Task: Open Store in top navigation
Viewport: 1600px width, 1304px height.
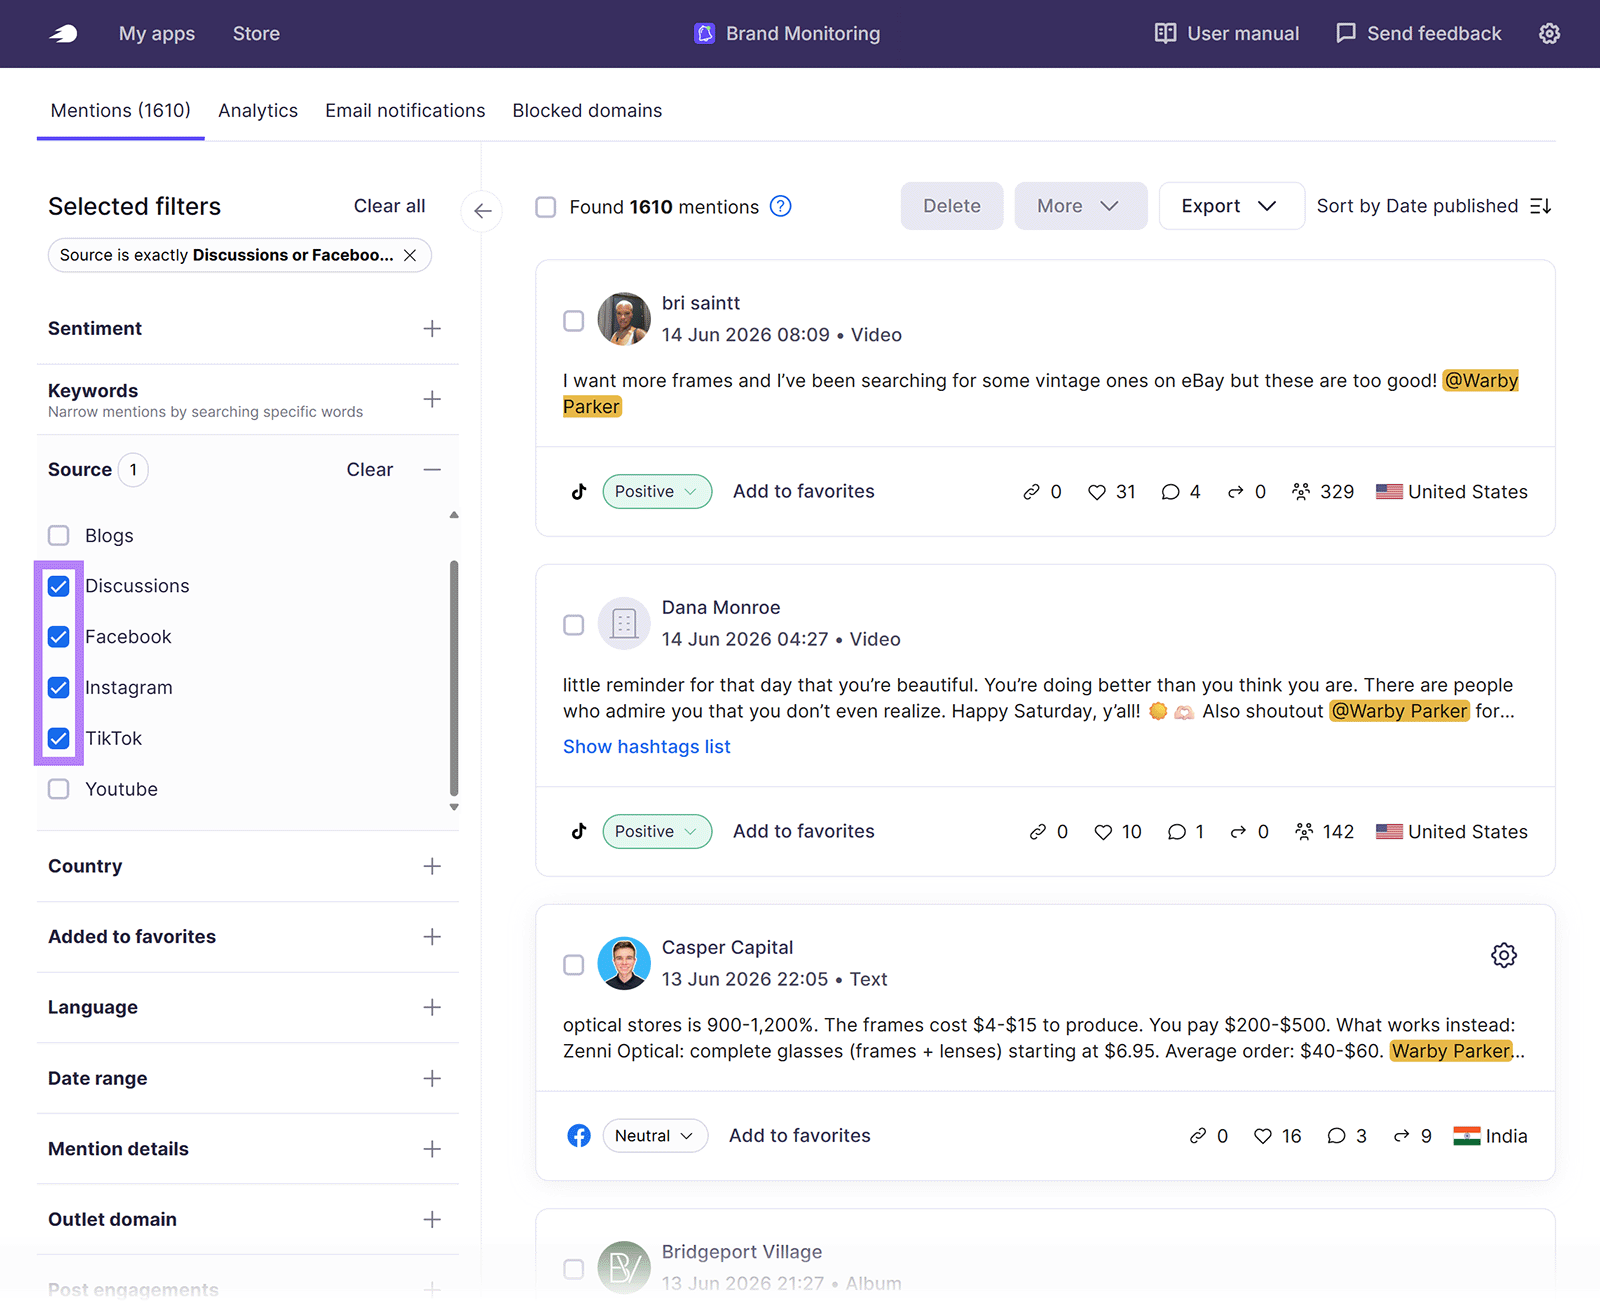Action: tap(256, 34)
